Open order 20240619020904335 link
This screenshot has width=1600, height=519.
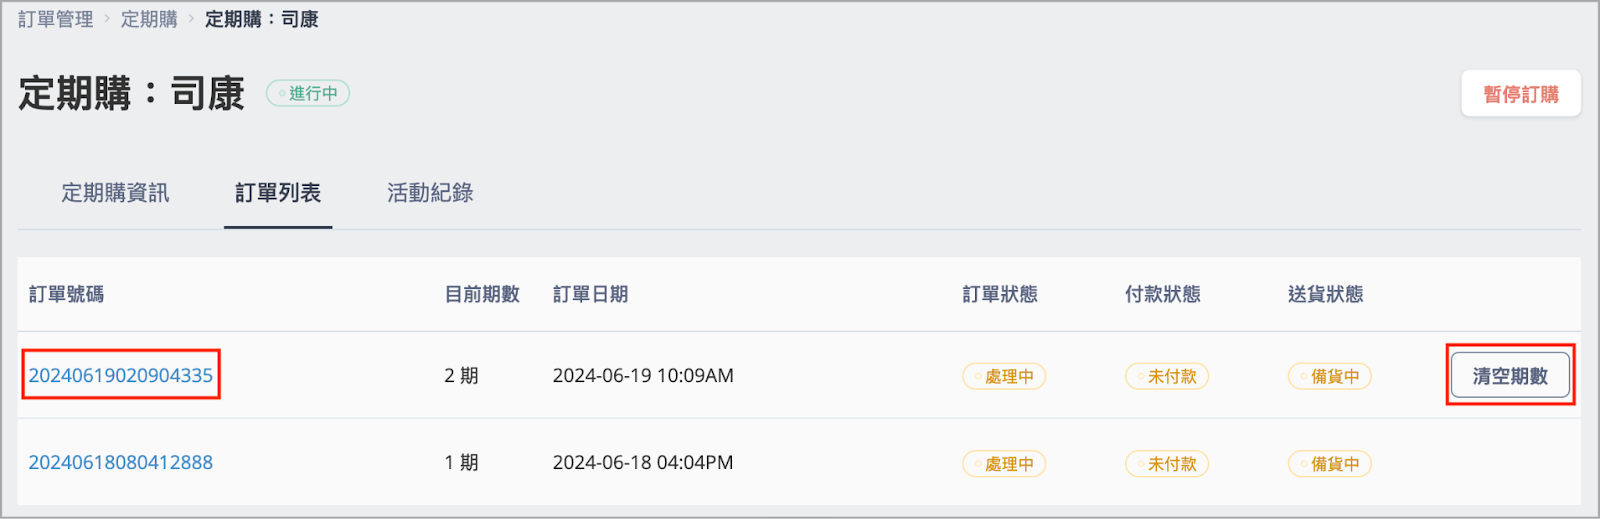point(120,375)
